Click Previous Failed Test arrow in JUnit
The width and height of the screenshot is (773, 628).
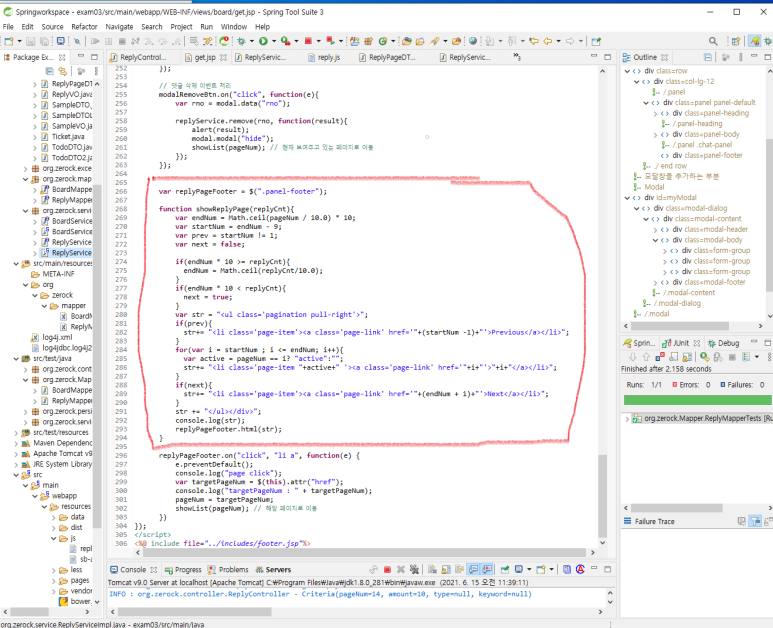click(x=646, y=356)
